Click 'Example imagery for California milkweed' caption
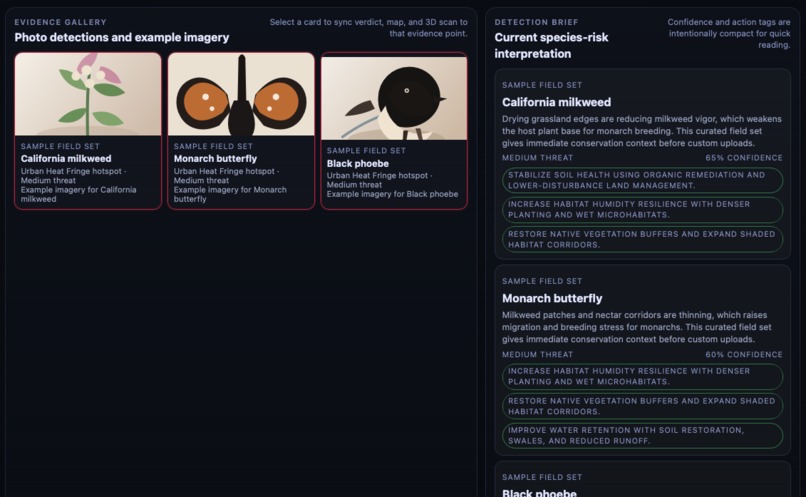The height and width of the screenshot is (497, 806). (79, 194)
